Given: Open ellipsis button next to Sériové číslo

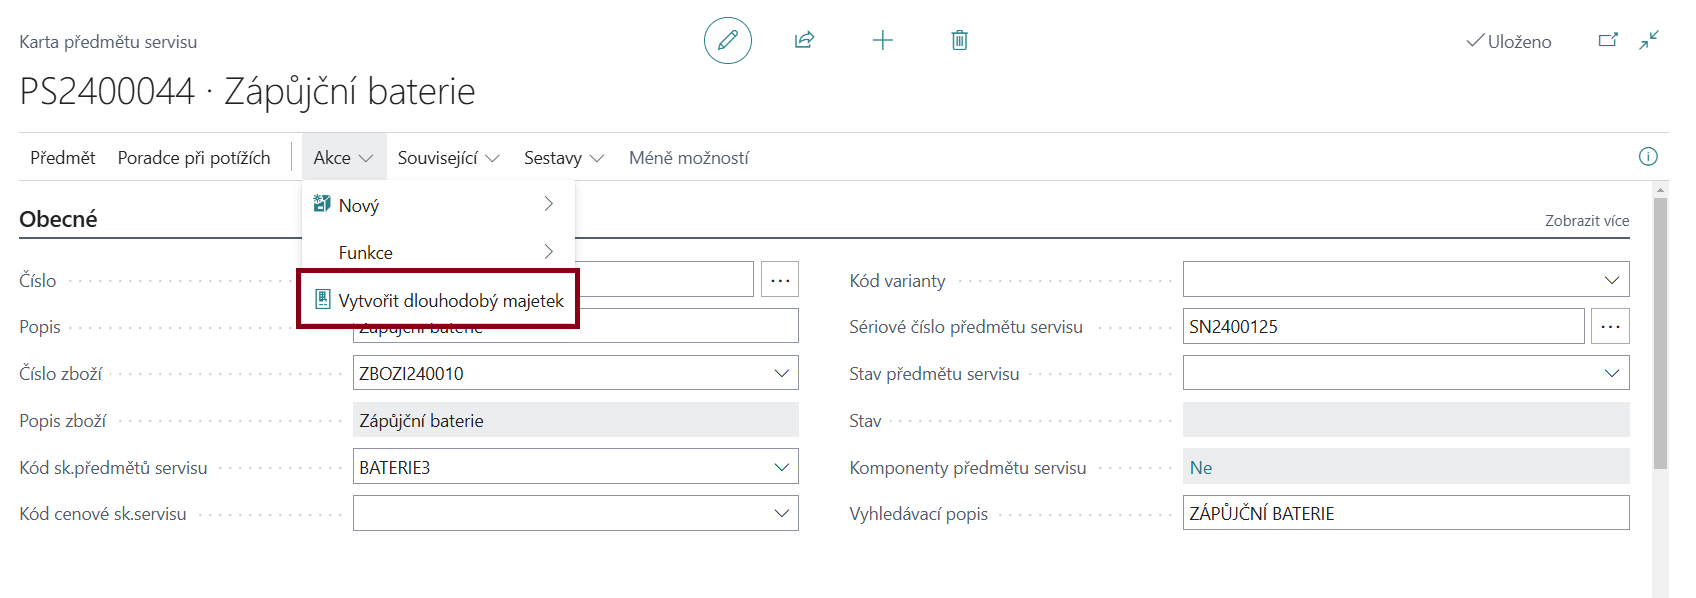Looking at the screenshot, I should (1610, 326).
